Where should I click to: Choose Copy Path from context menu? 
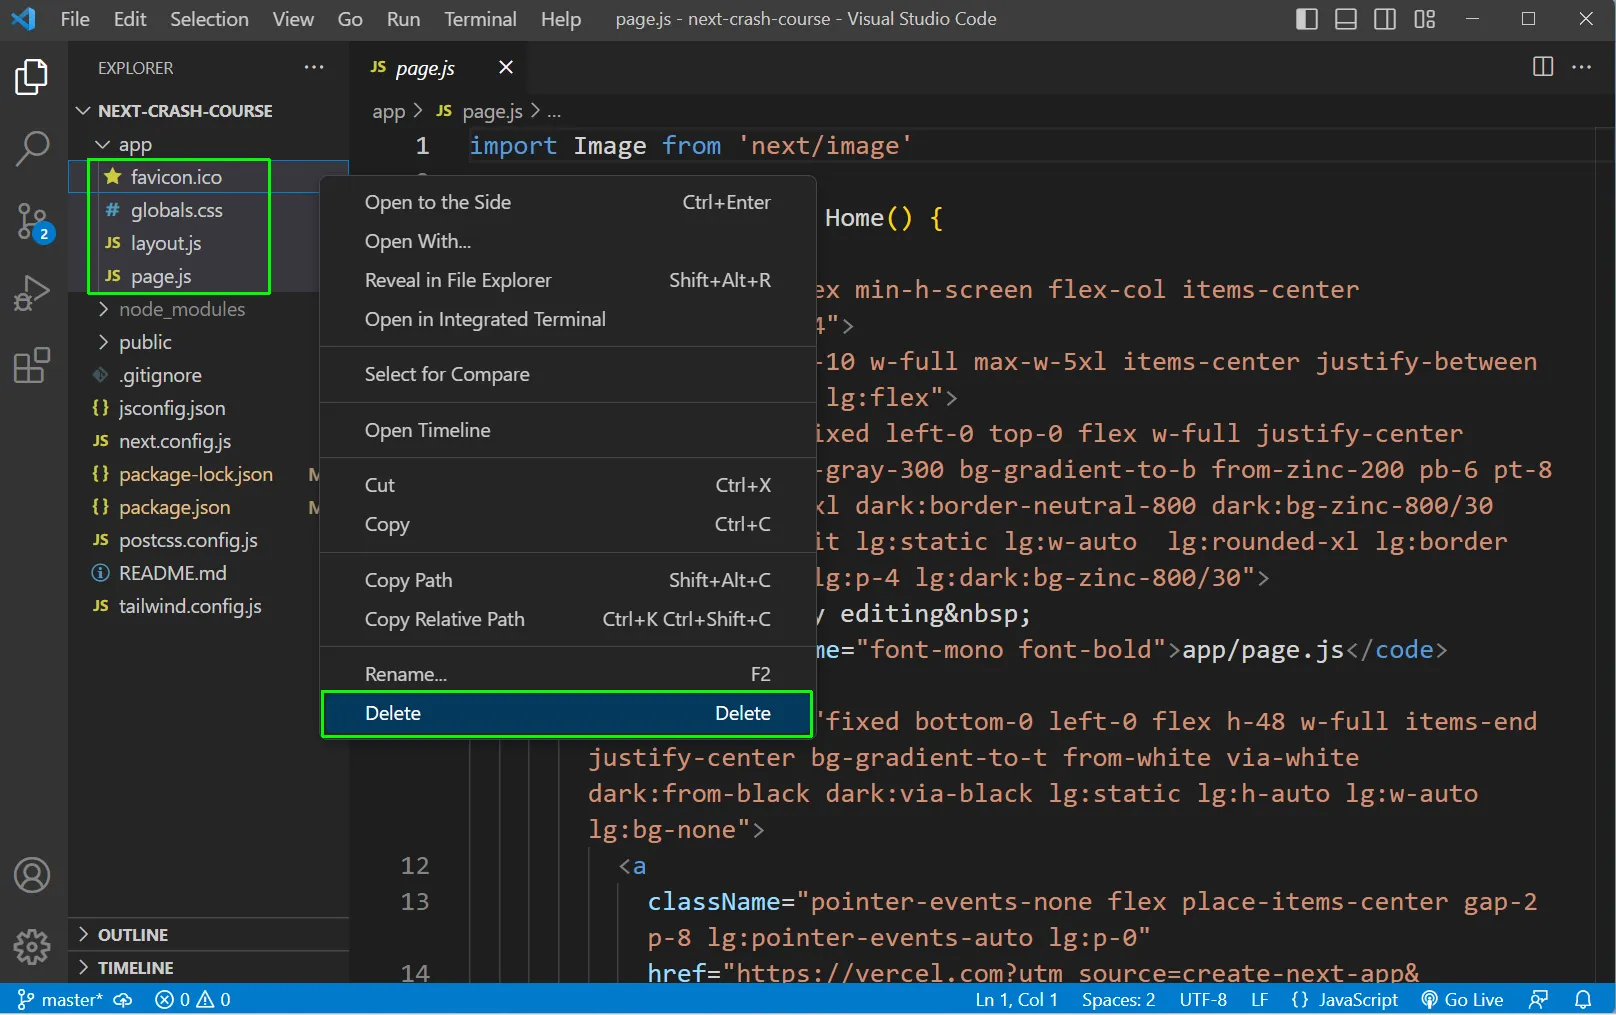(x=568, y=580)
